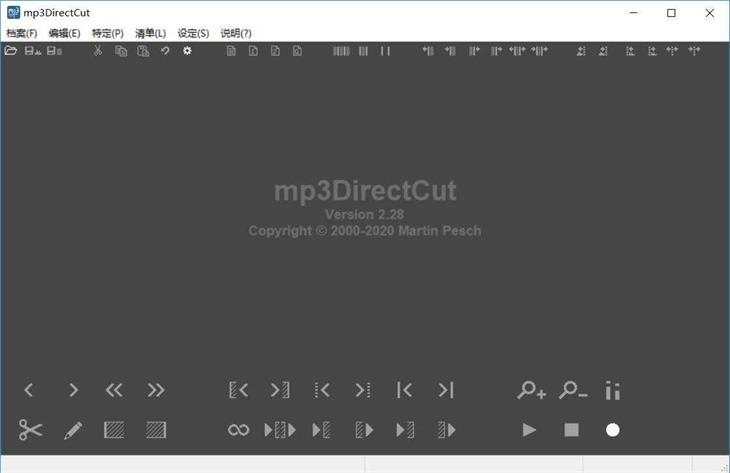Open the 说明(?) help menu
Viewport: 730px width, 473px height.
tap(236, 33)
